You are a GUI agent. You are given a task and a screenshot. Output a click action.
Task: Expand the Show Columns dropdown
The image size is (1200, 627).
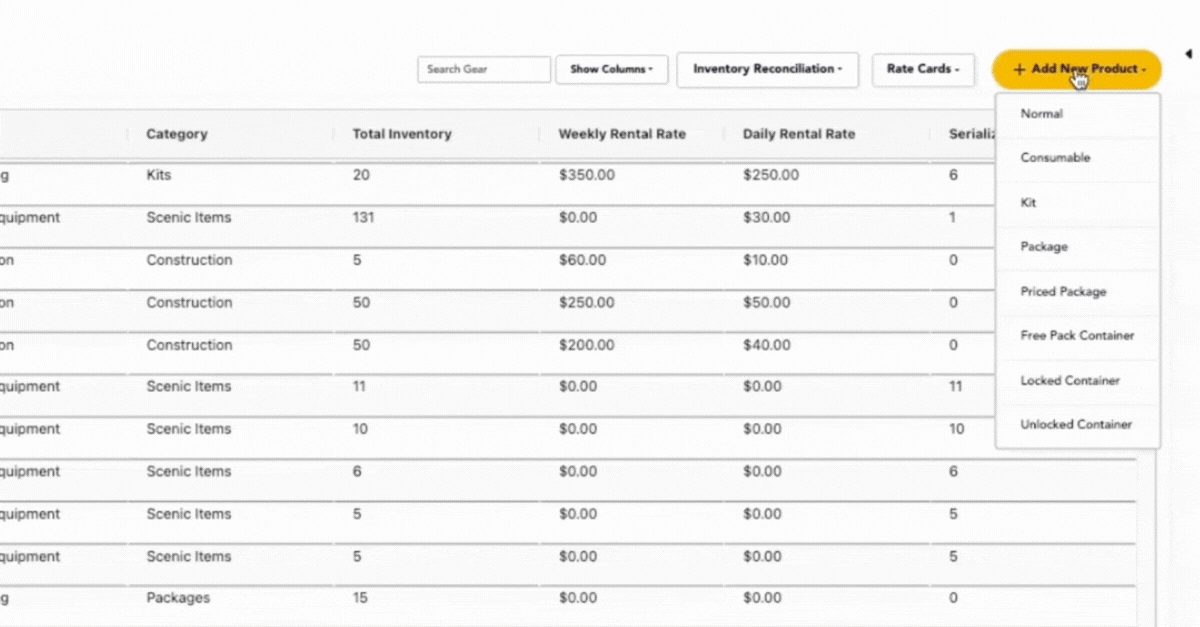click(611, 70)
